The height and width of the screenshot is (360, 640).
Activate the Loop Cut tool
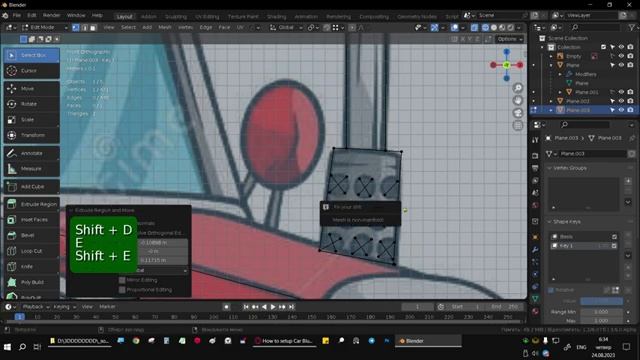click(x=32, y=251)
